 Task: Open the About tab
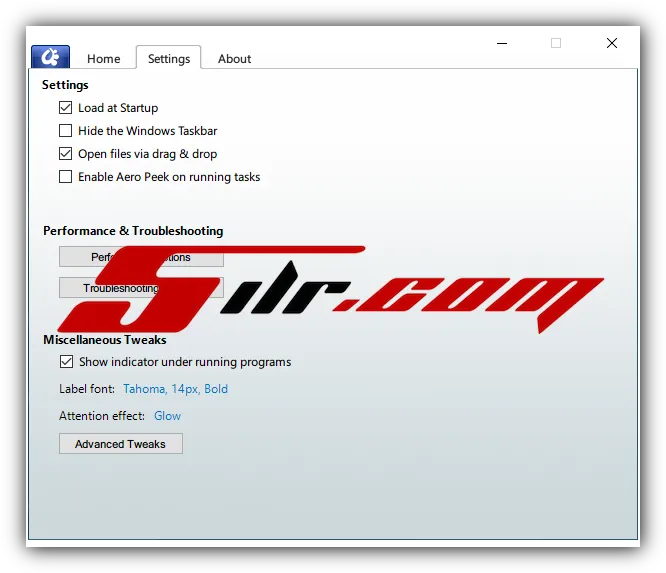tap(234, 59)
